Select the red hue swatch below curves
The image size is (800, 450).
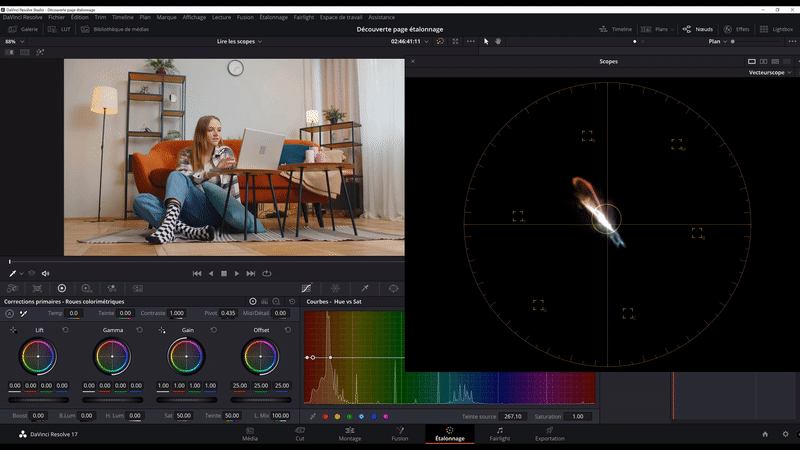[325, 416]
